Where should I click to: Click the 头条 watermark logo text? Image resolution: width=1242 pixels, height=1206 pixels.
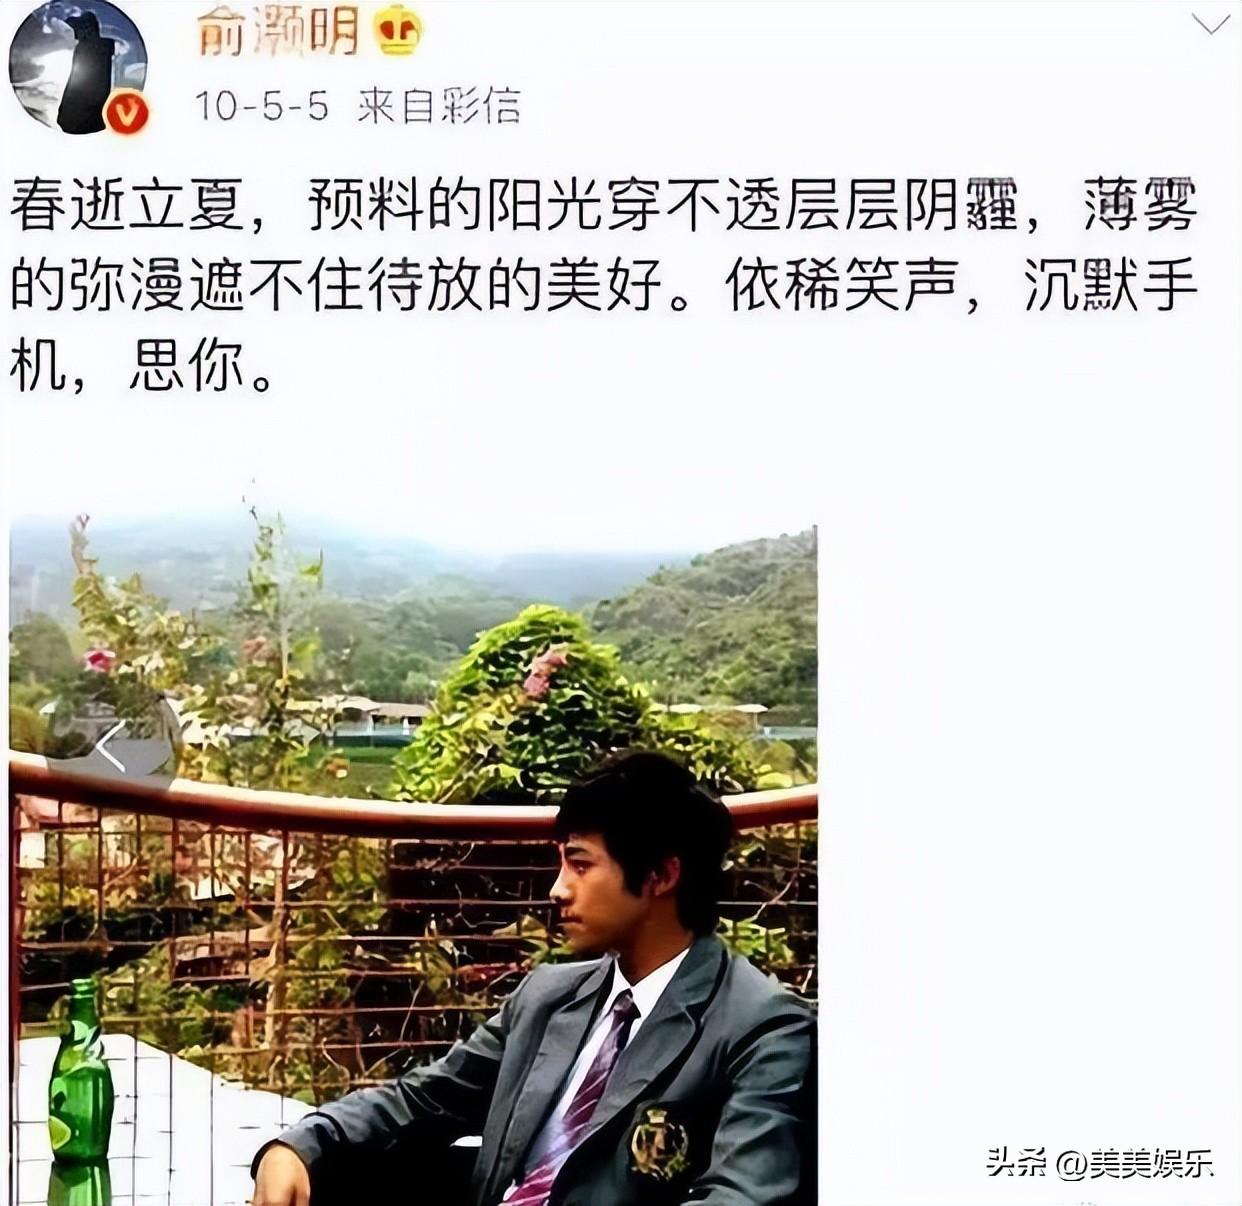[x=1015, y=1162]
